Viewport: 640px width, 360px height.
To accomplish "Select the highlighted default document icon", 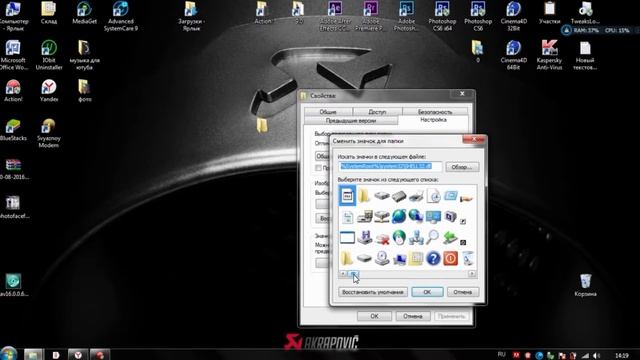I will [x=347, y=196].
